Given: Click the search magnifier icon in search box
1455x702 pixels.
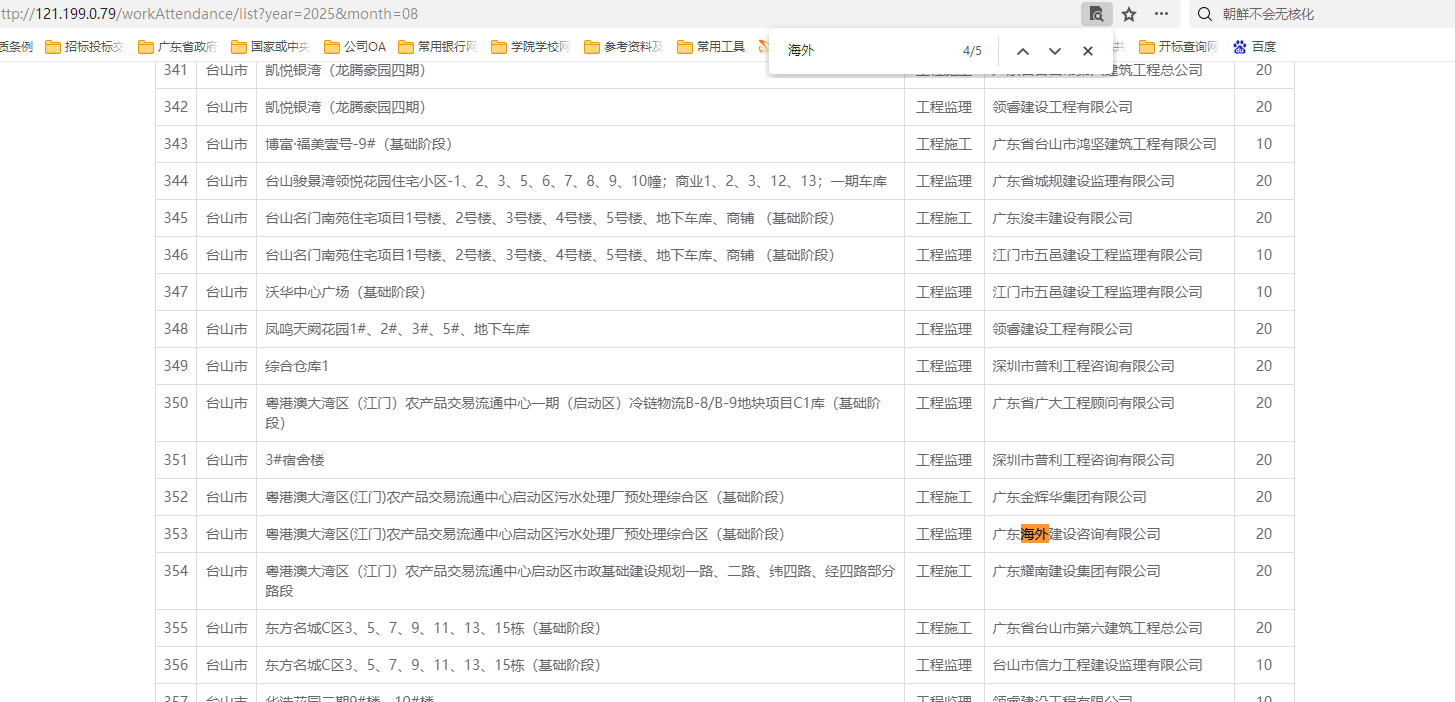Looking at the screenshot, I should [1205, 14].
